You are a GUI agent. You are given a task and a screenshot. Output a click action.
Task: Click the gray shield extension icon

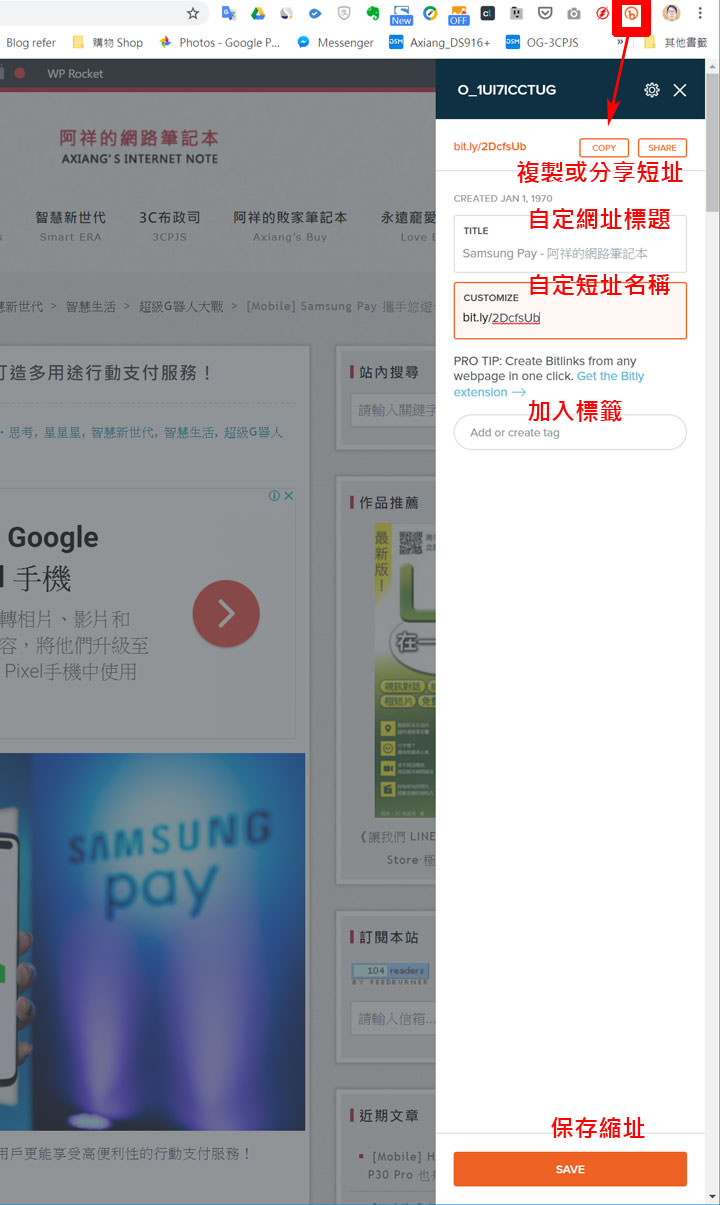344,13
